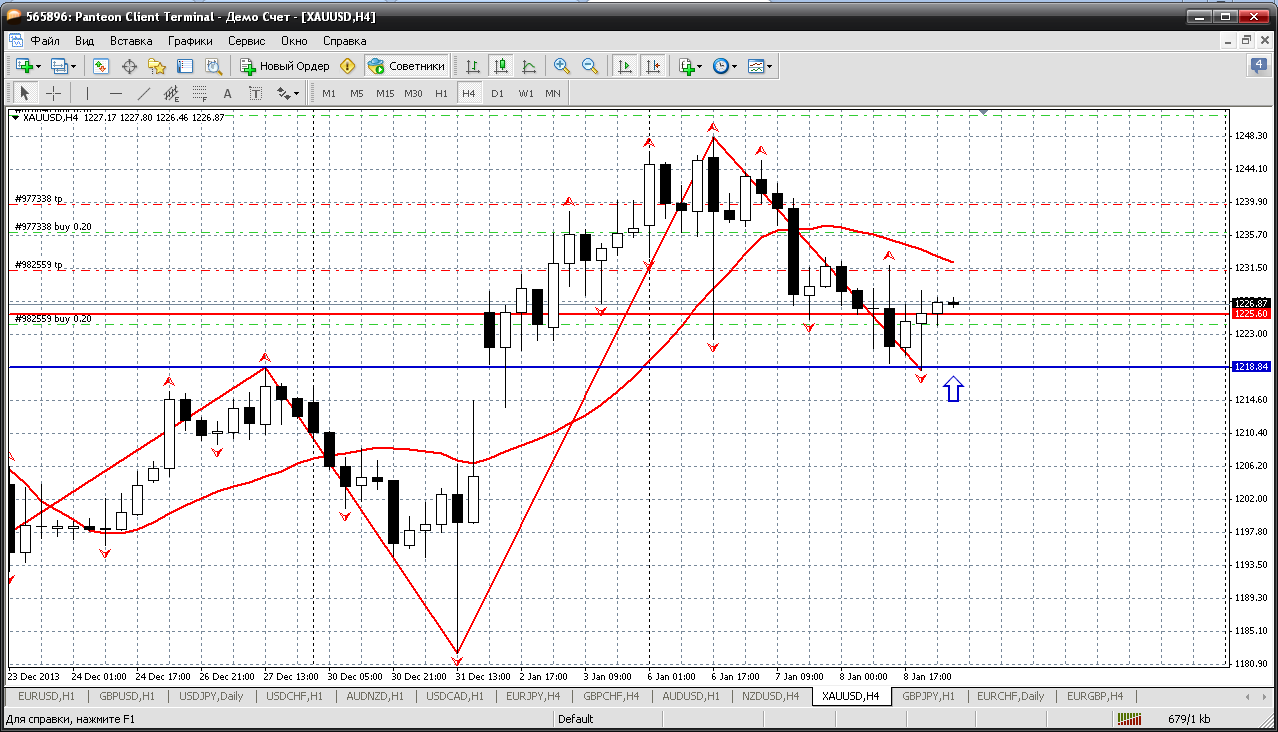The height and width of the screenshot is (732, 1278).
Task: Open the Окно menu
Action: point(294,41)
